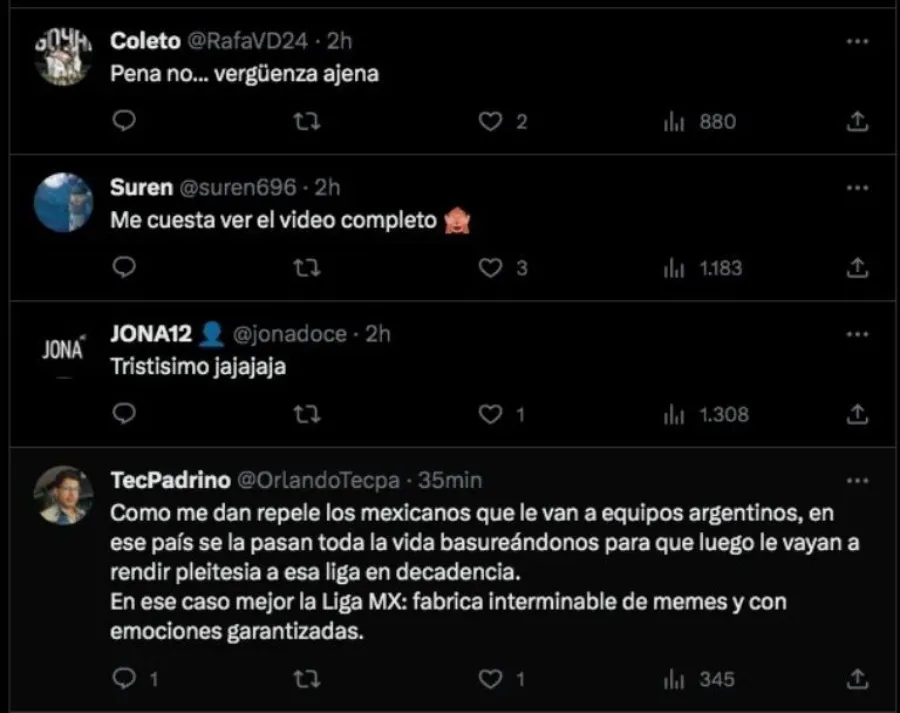Click the monkey emoji in Suren's tweet
The width and height of the screenshot is (900, 713).
[455, 221]
